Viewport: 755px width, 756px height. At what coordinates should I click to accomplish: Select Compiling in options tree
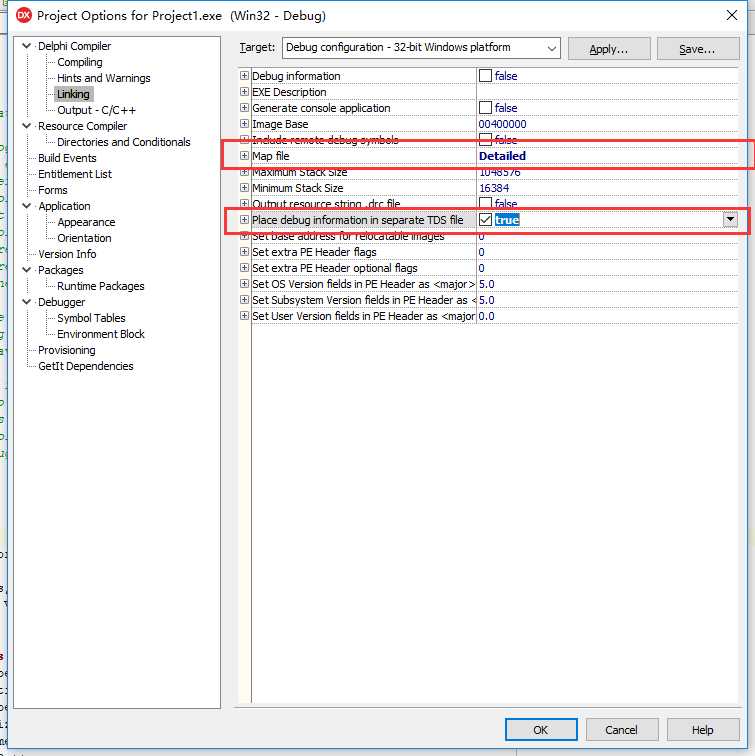click(80, 62)
